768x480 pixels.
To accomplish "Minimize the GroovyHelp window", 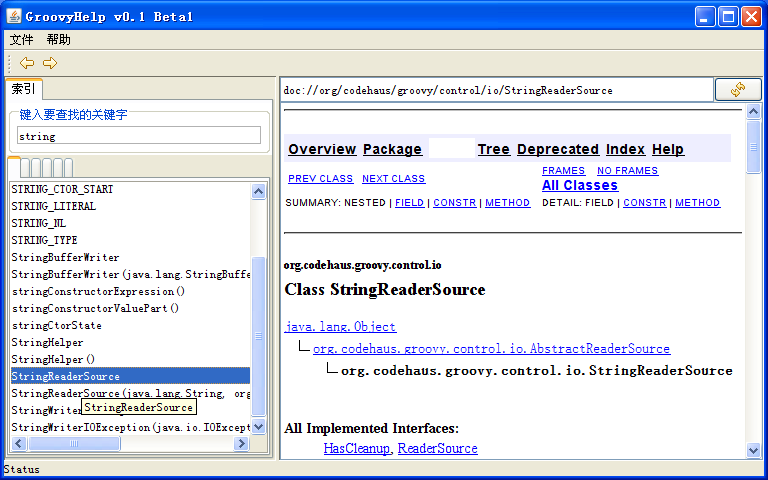I will [705, 17].
